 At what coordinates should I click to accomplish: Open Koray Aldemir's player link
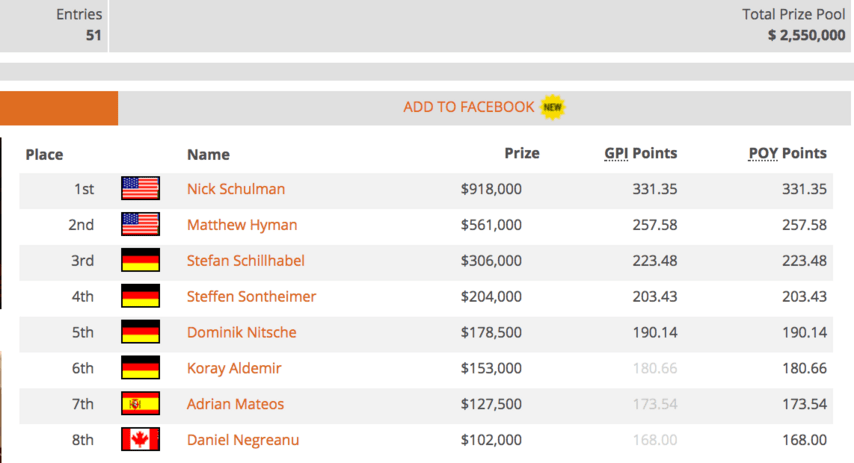coord(234,369)
